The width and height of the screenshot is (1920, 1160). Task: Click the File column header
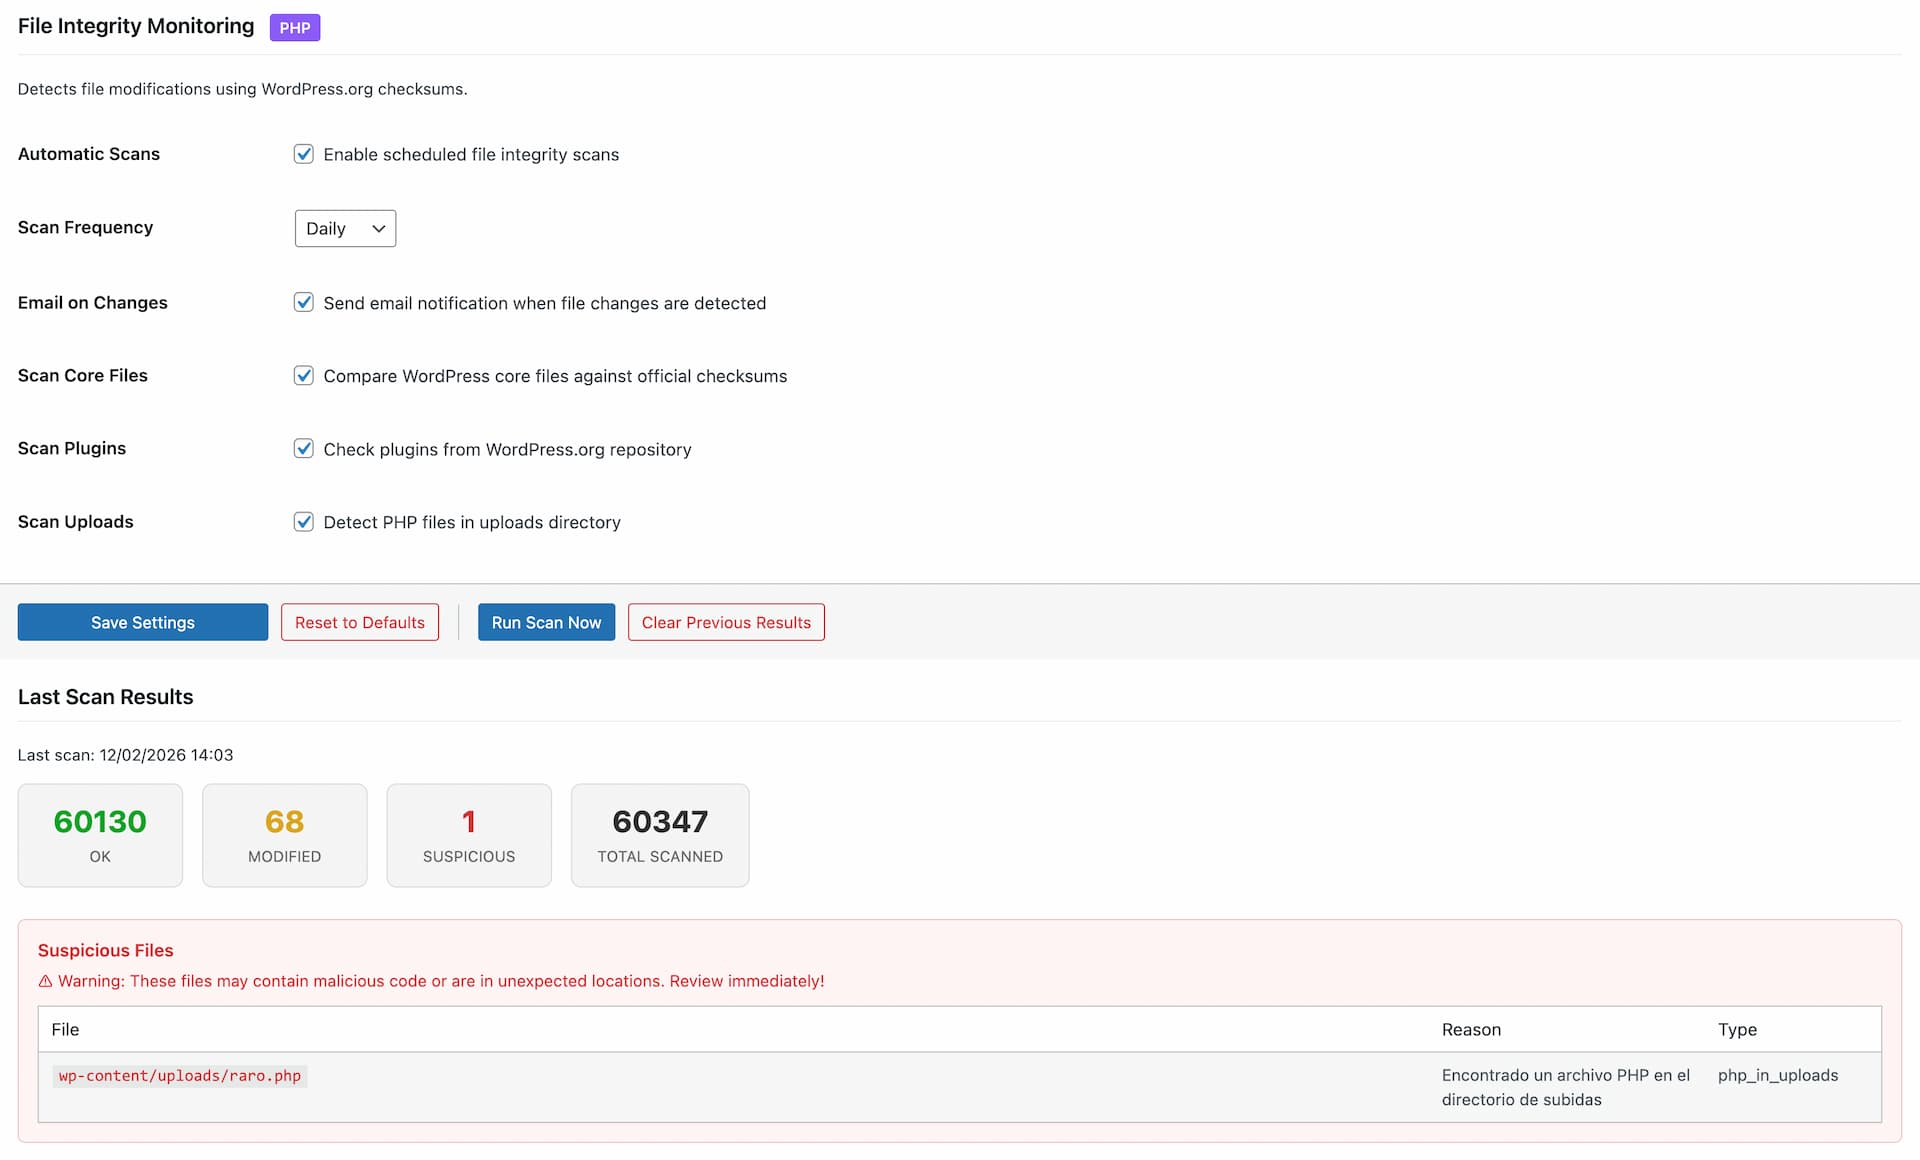tap(65, 1030)
